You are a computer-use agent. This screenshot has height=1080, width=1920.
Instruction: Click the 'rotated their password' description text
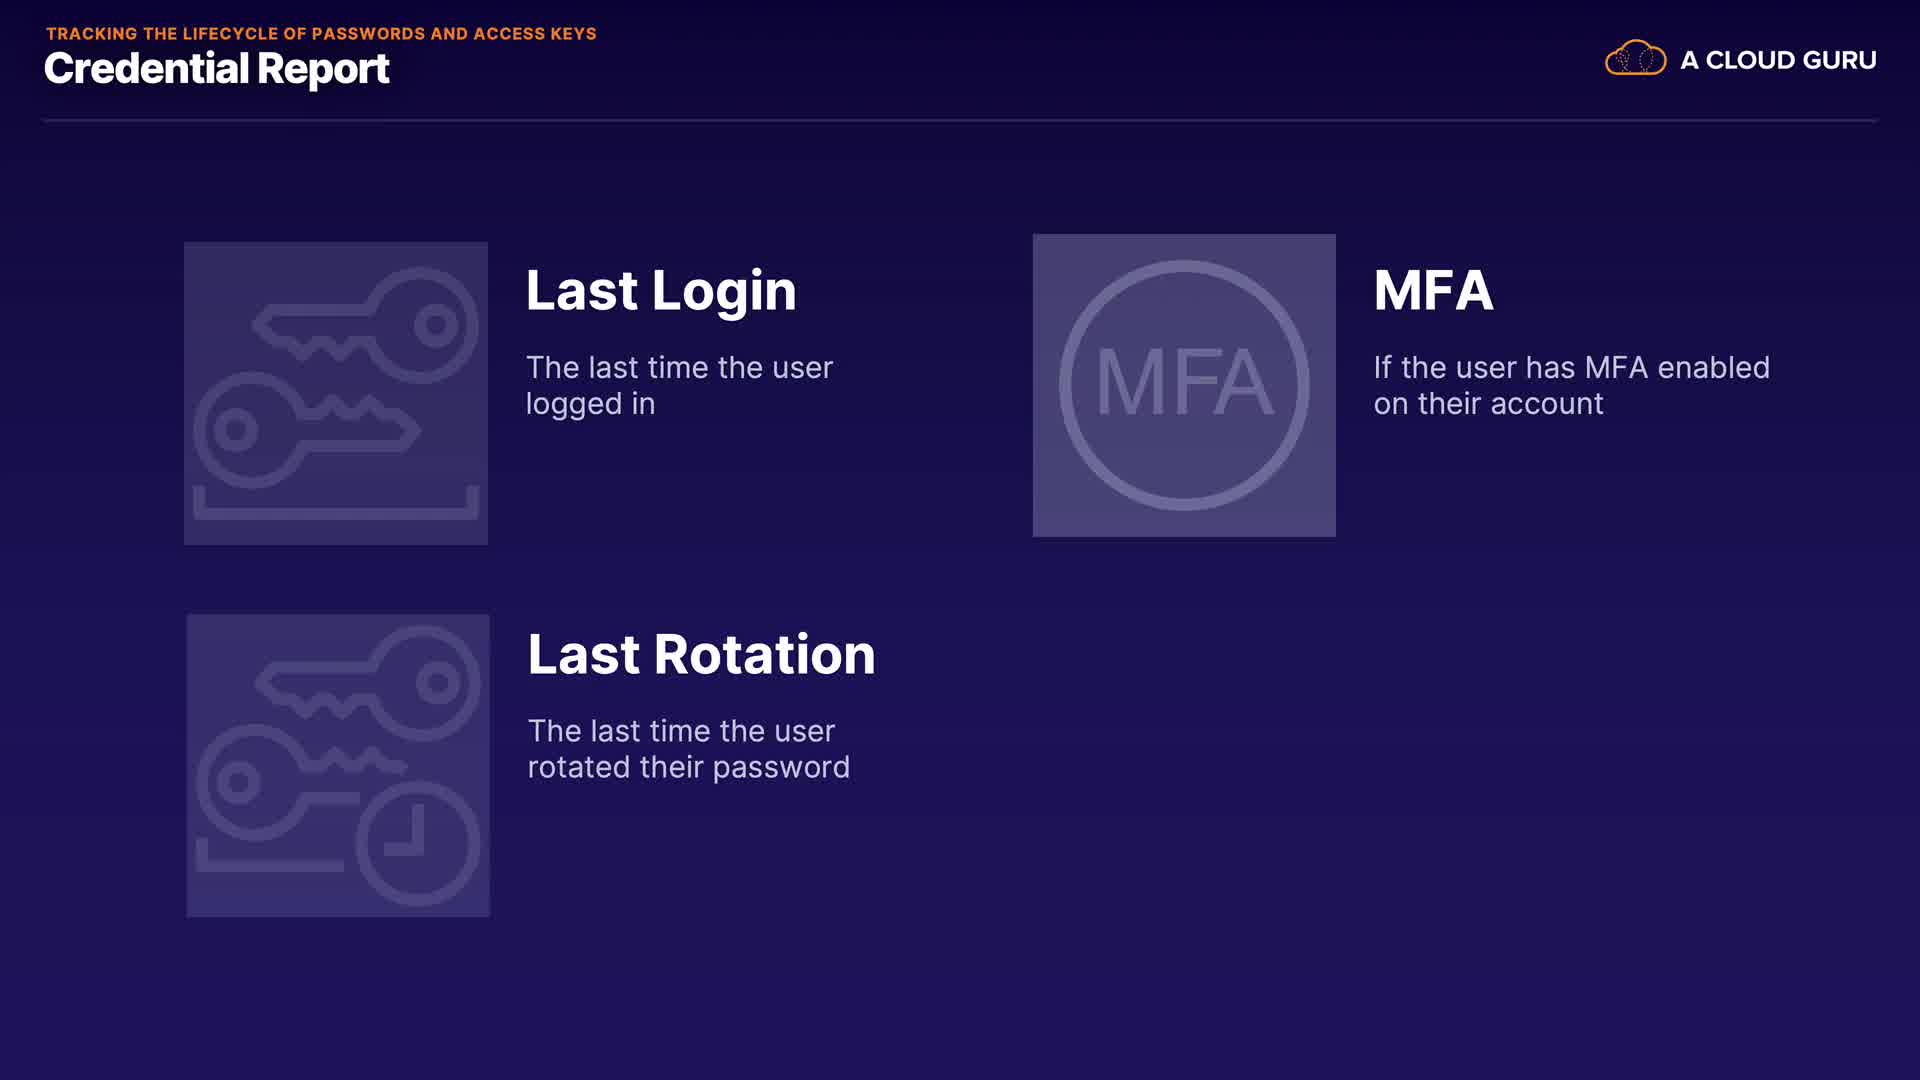point(688,767)
